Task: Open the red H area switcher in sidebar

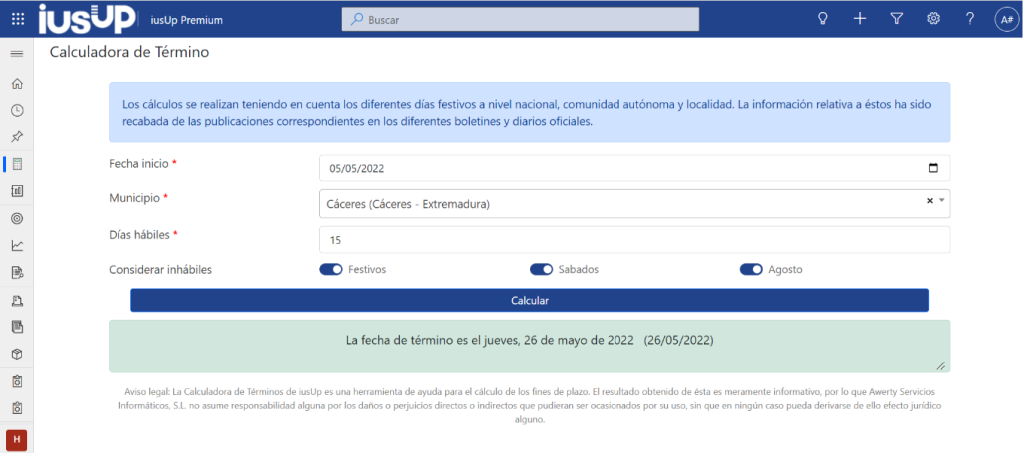Action: point(17,440)
